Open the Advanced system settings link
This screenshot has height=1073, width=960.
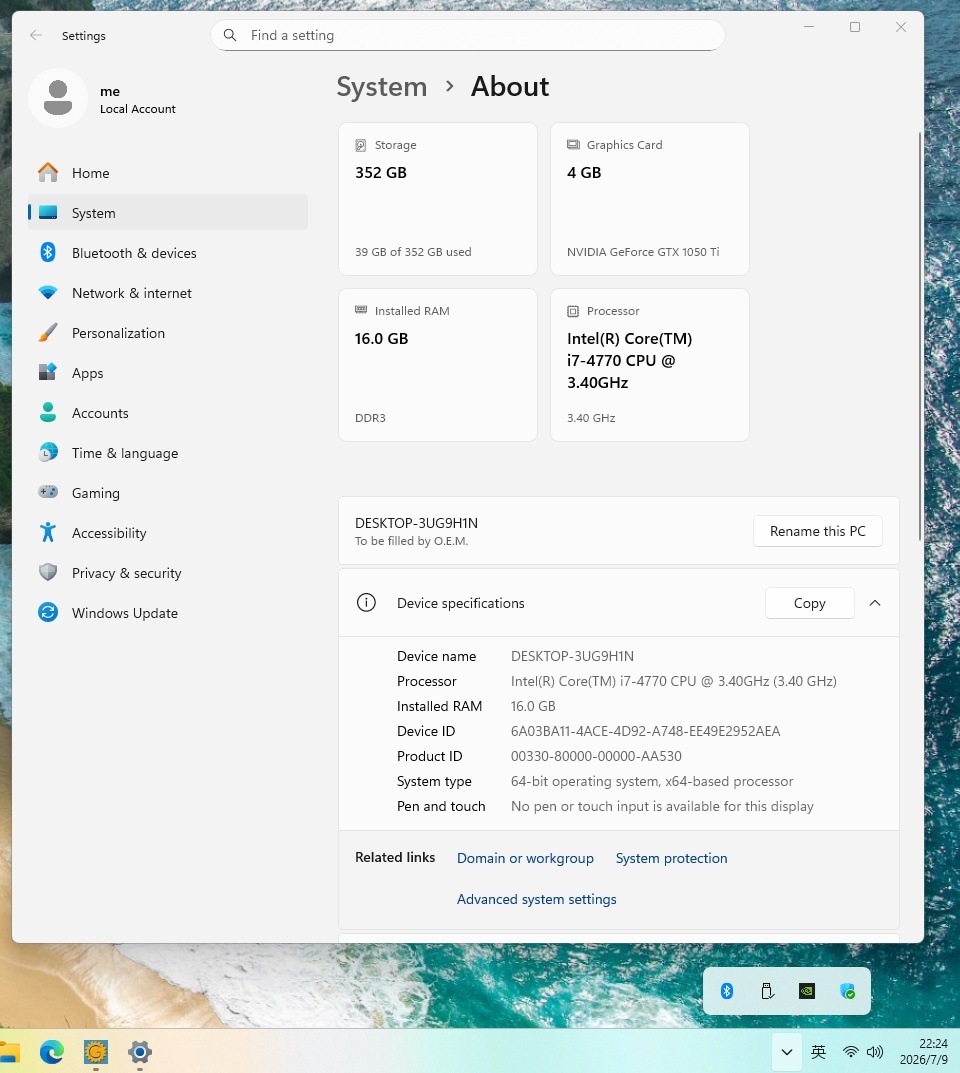[x=536, y=899]
